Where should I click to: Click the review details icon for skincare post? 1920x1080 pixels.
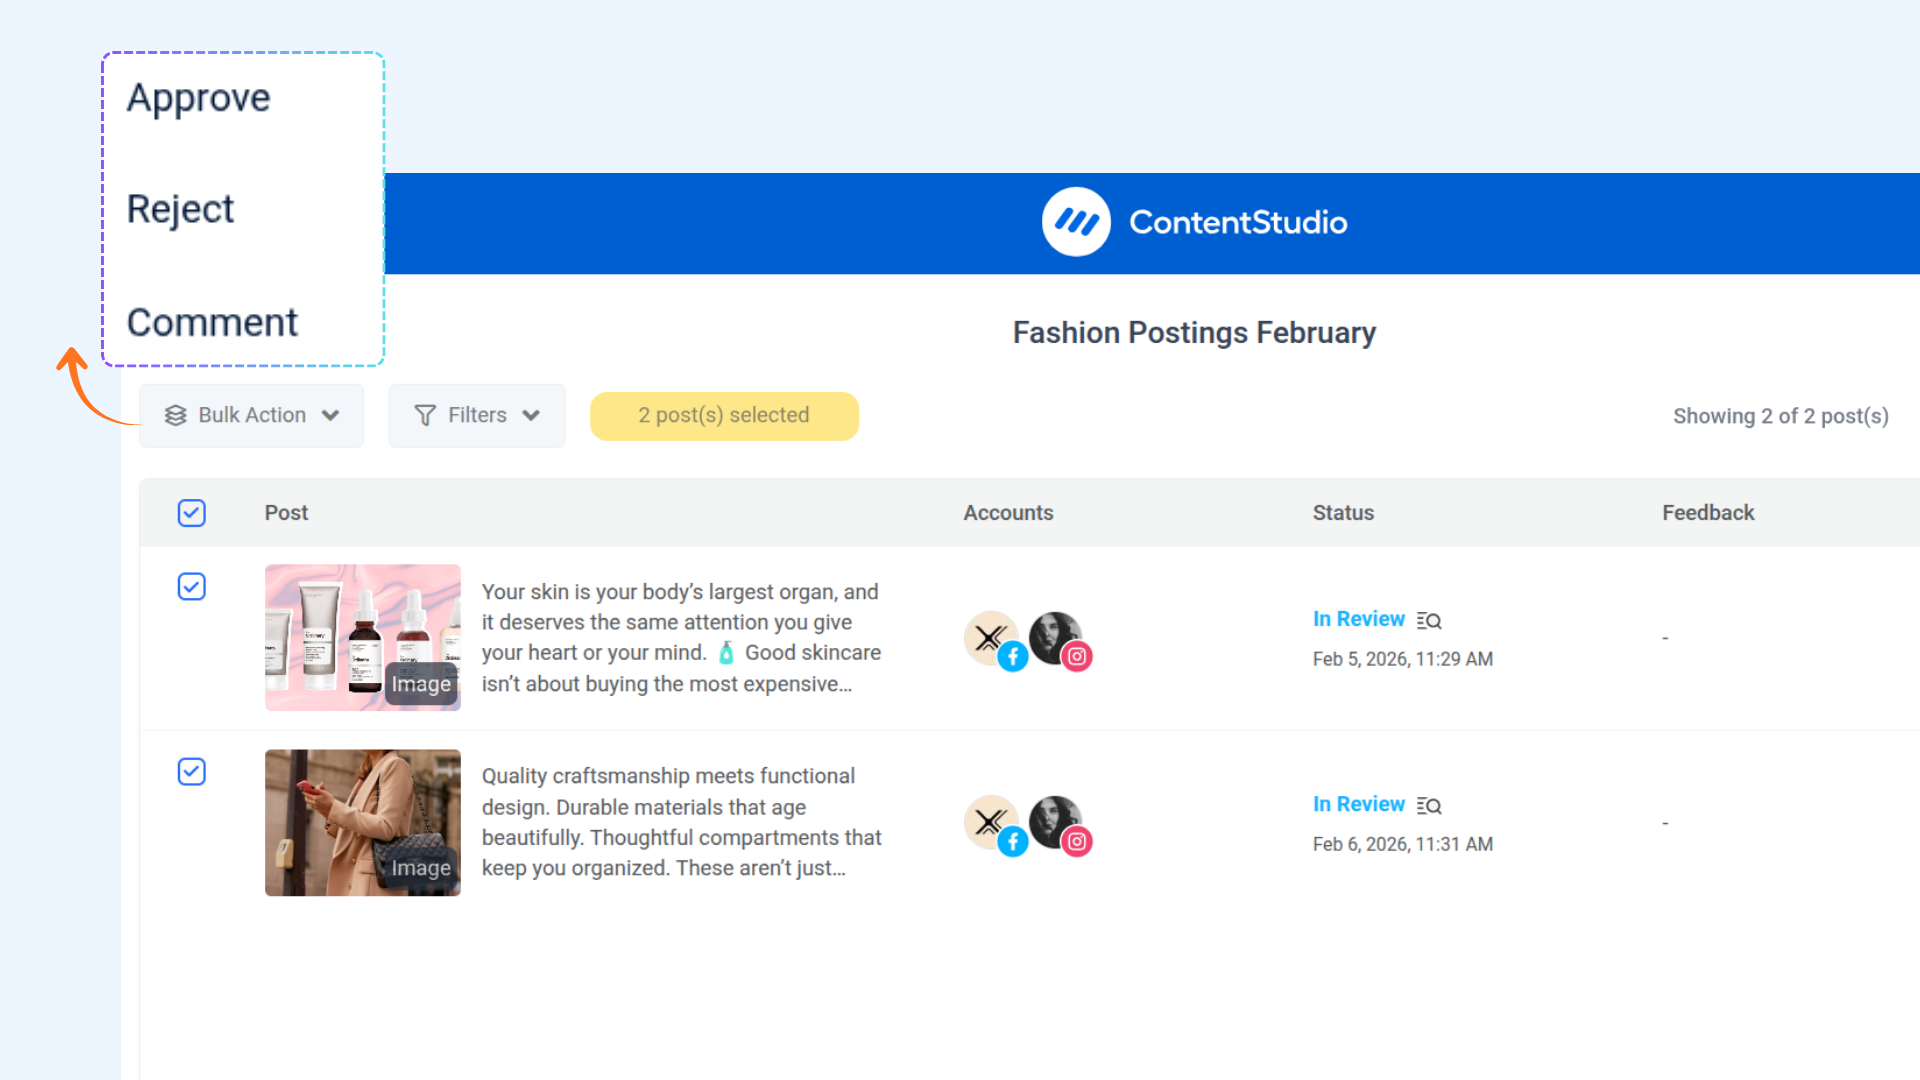1429,621
